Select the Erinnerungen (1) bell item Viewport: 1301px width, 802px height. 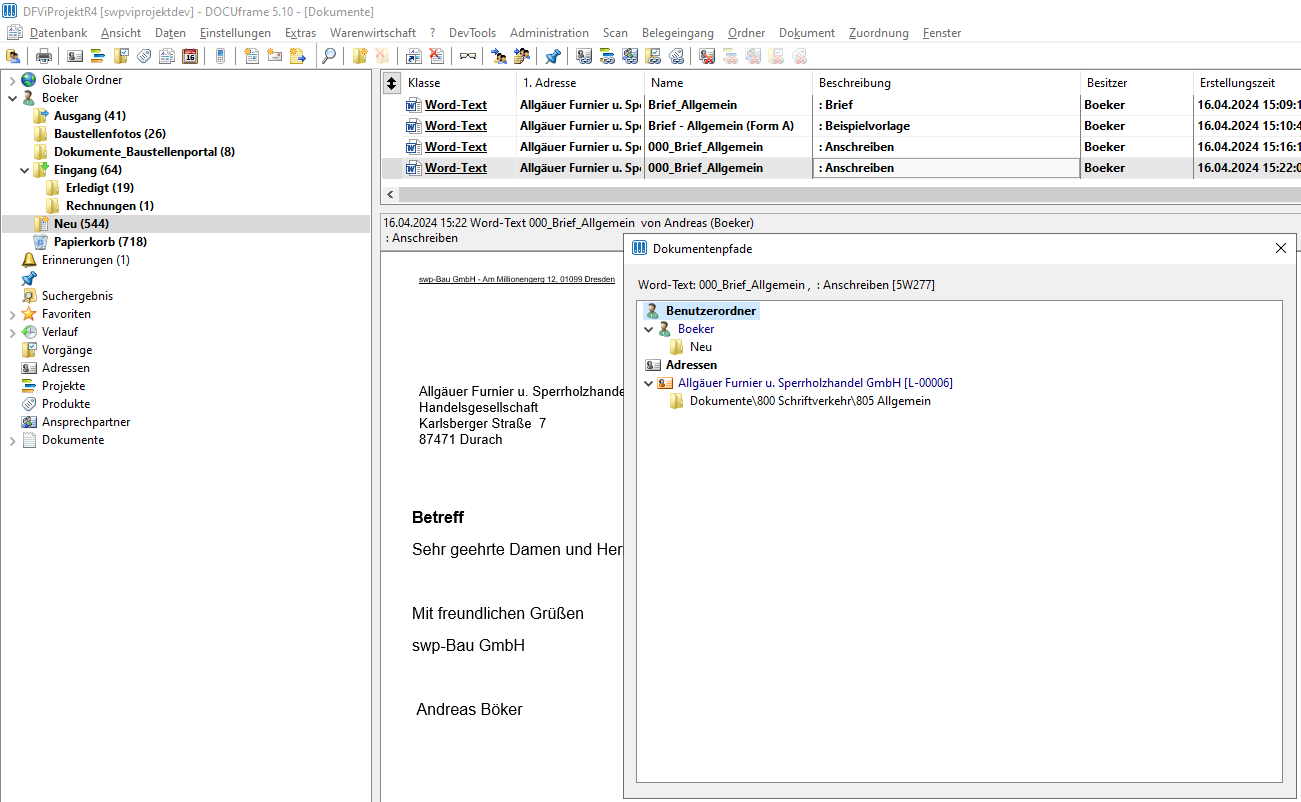click(76, 260)
